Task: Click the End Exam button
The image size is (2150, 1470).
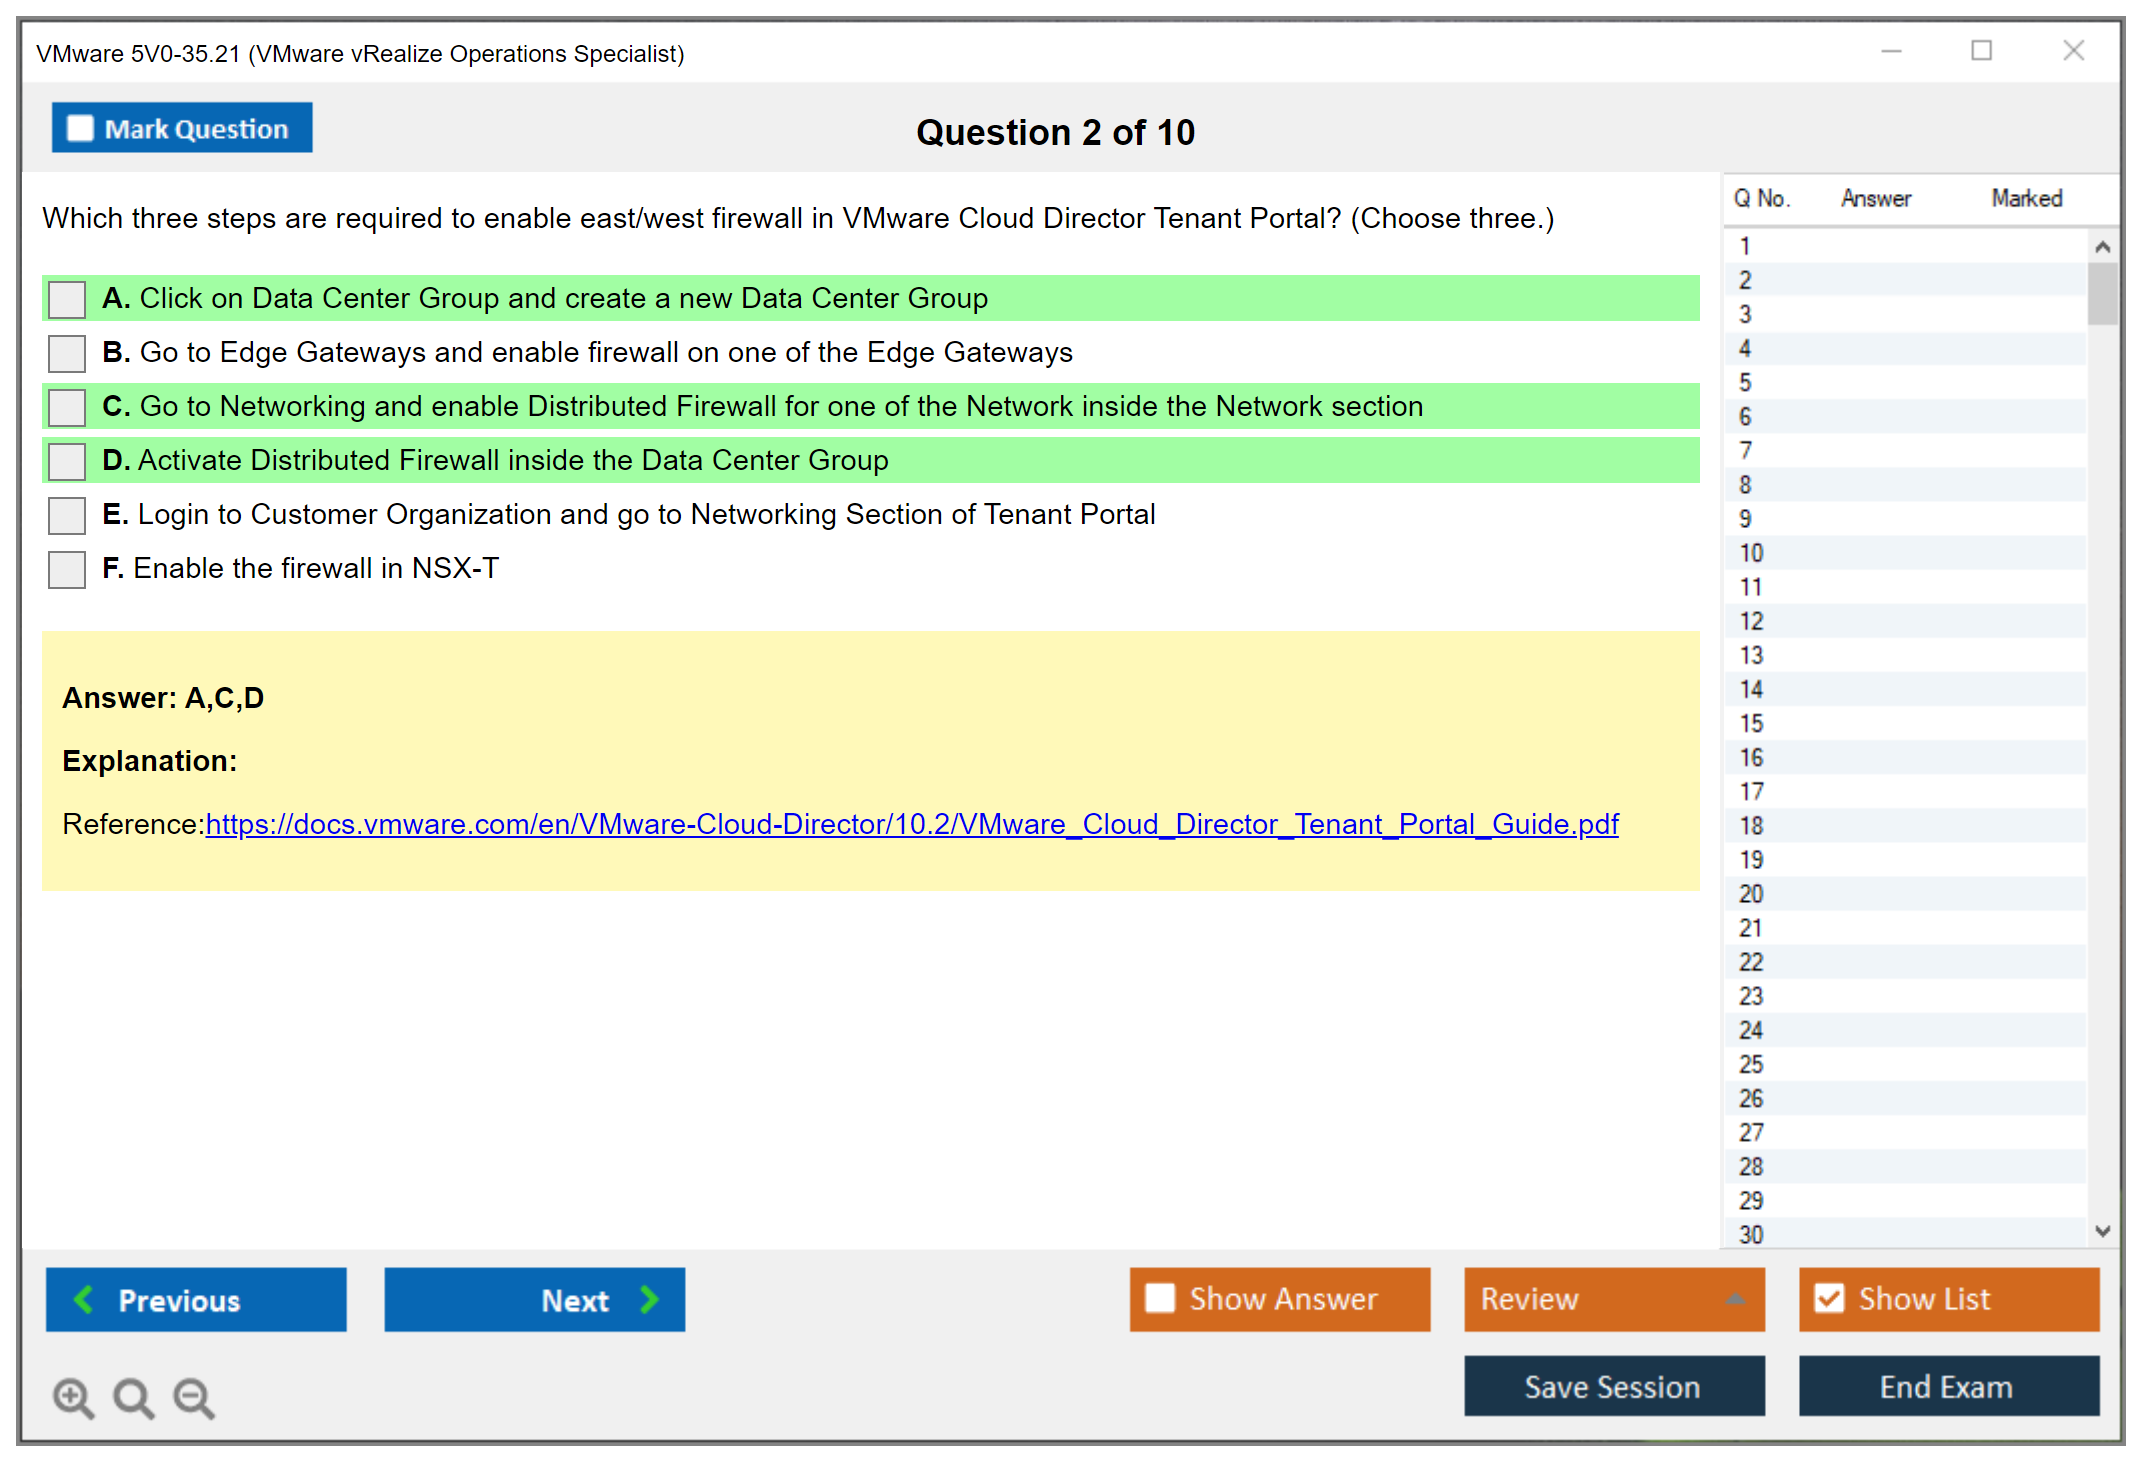Action: coord(1947,1386)
